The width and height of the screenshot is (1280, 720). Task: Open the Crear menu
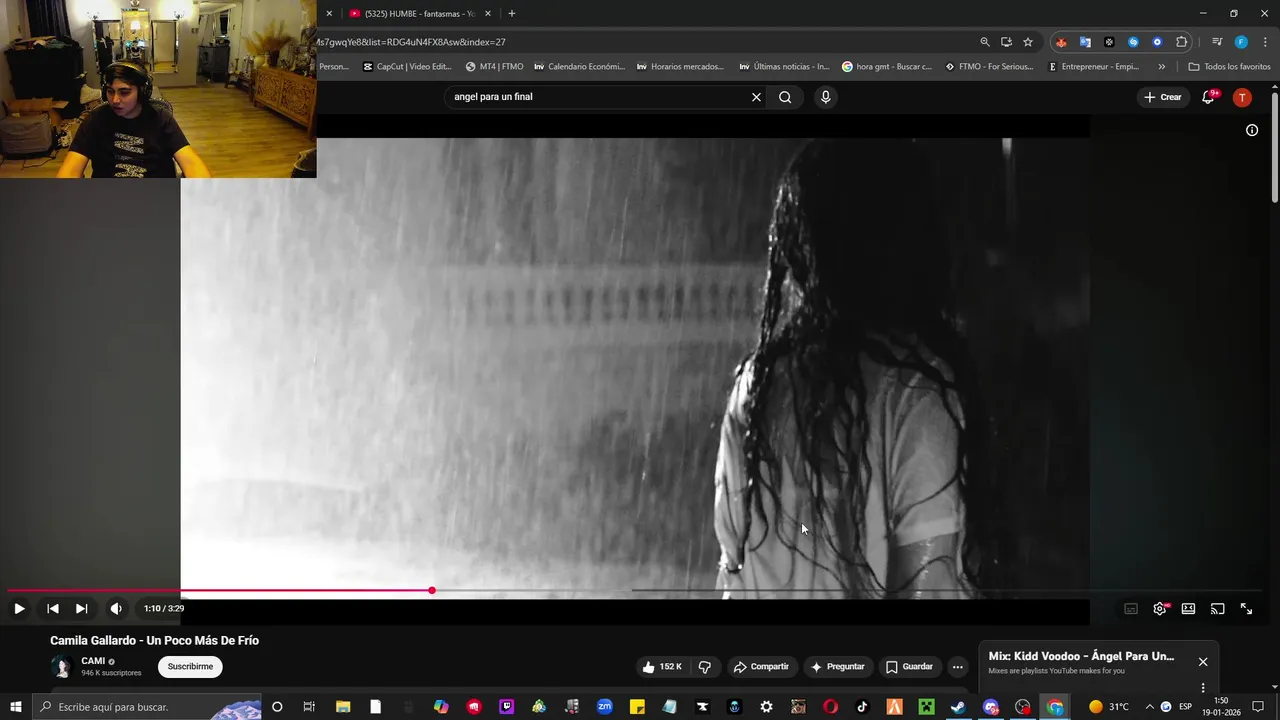[1163, 97]
